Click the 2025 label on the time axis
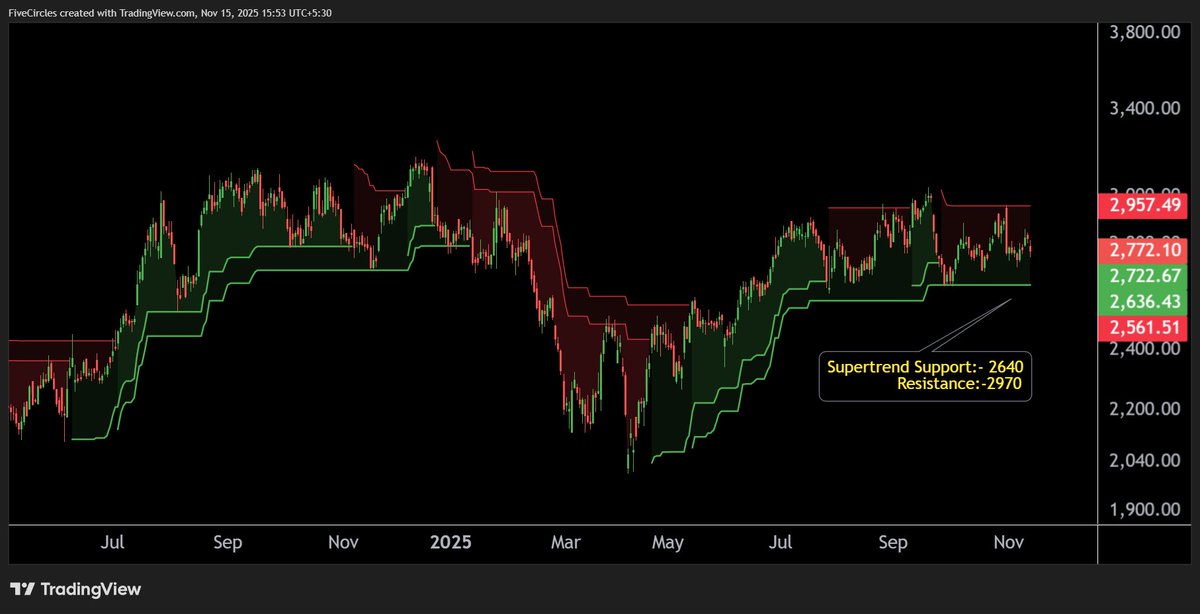The height and width of the screenshot is (614, 1200). (451, 542)
